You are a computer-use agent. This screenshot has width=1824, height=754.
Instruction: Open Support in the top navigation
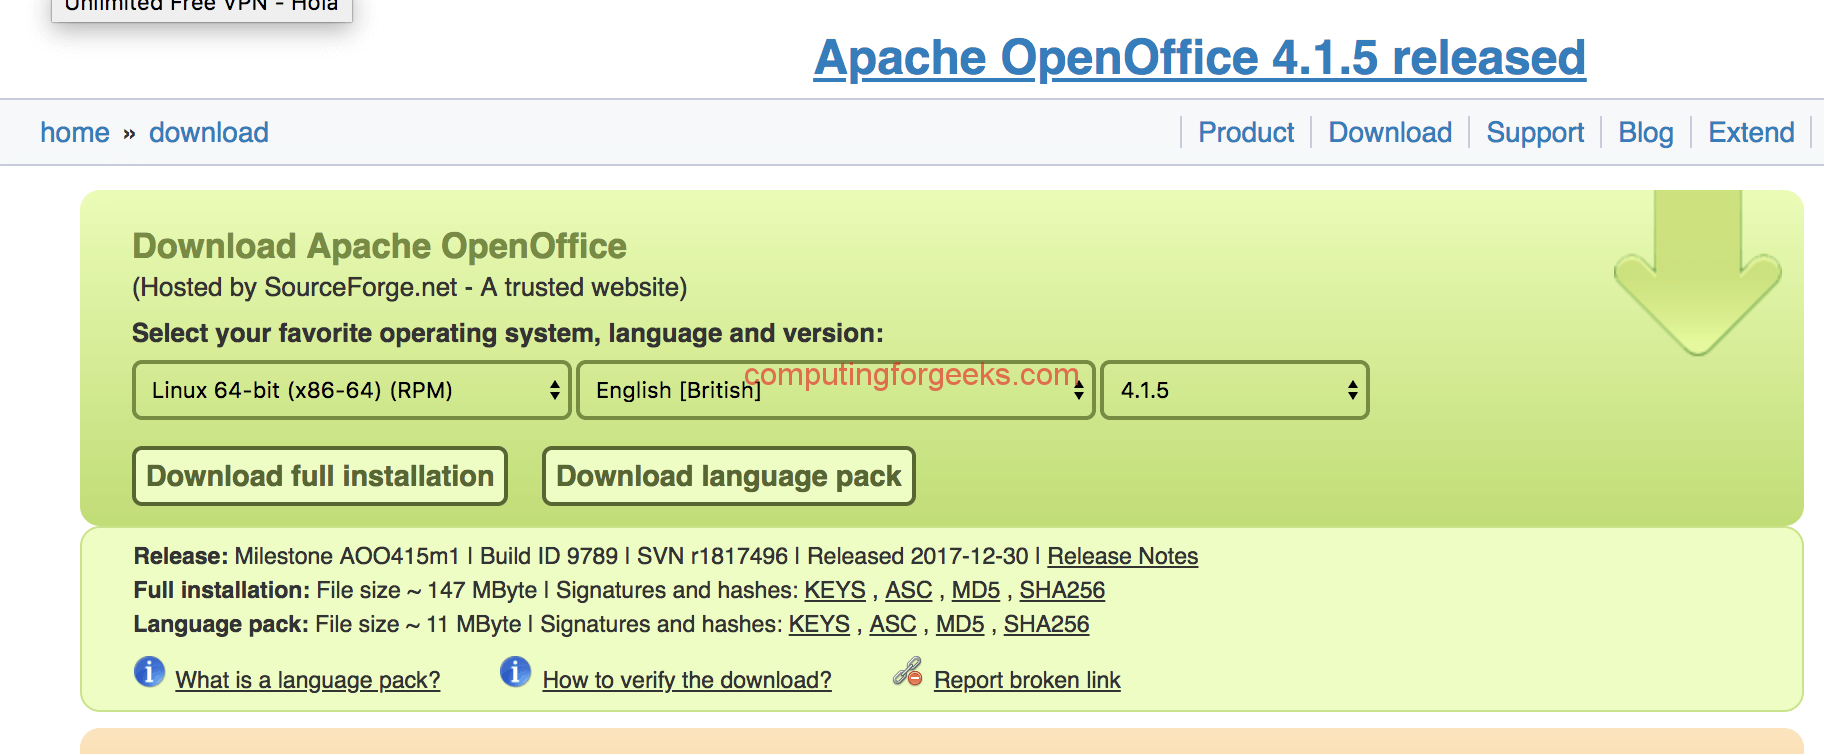pos(1535,132)
